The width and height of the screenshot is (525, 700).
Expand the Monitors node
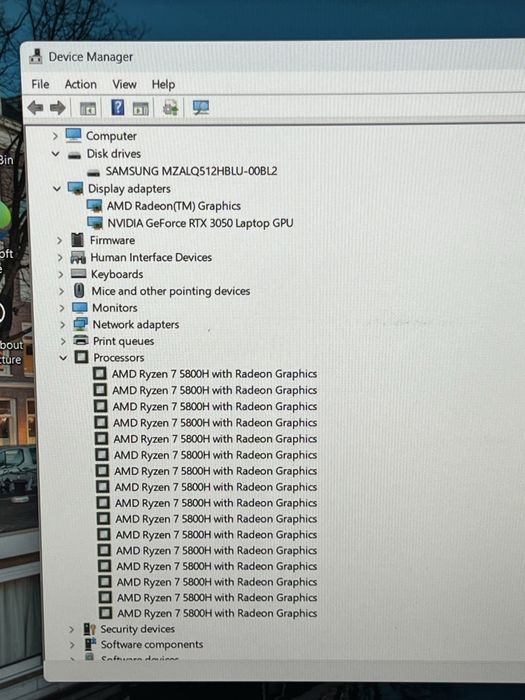tap(62, 308)
